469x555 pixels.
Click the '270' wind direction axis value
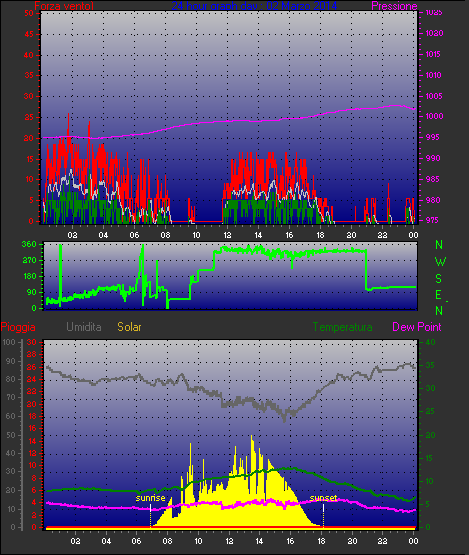click(29, 261)
